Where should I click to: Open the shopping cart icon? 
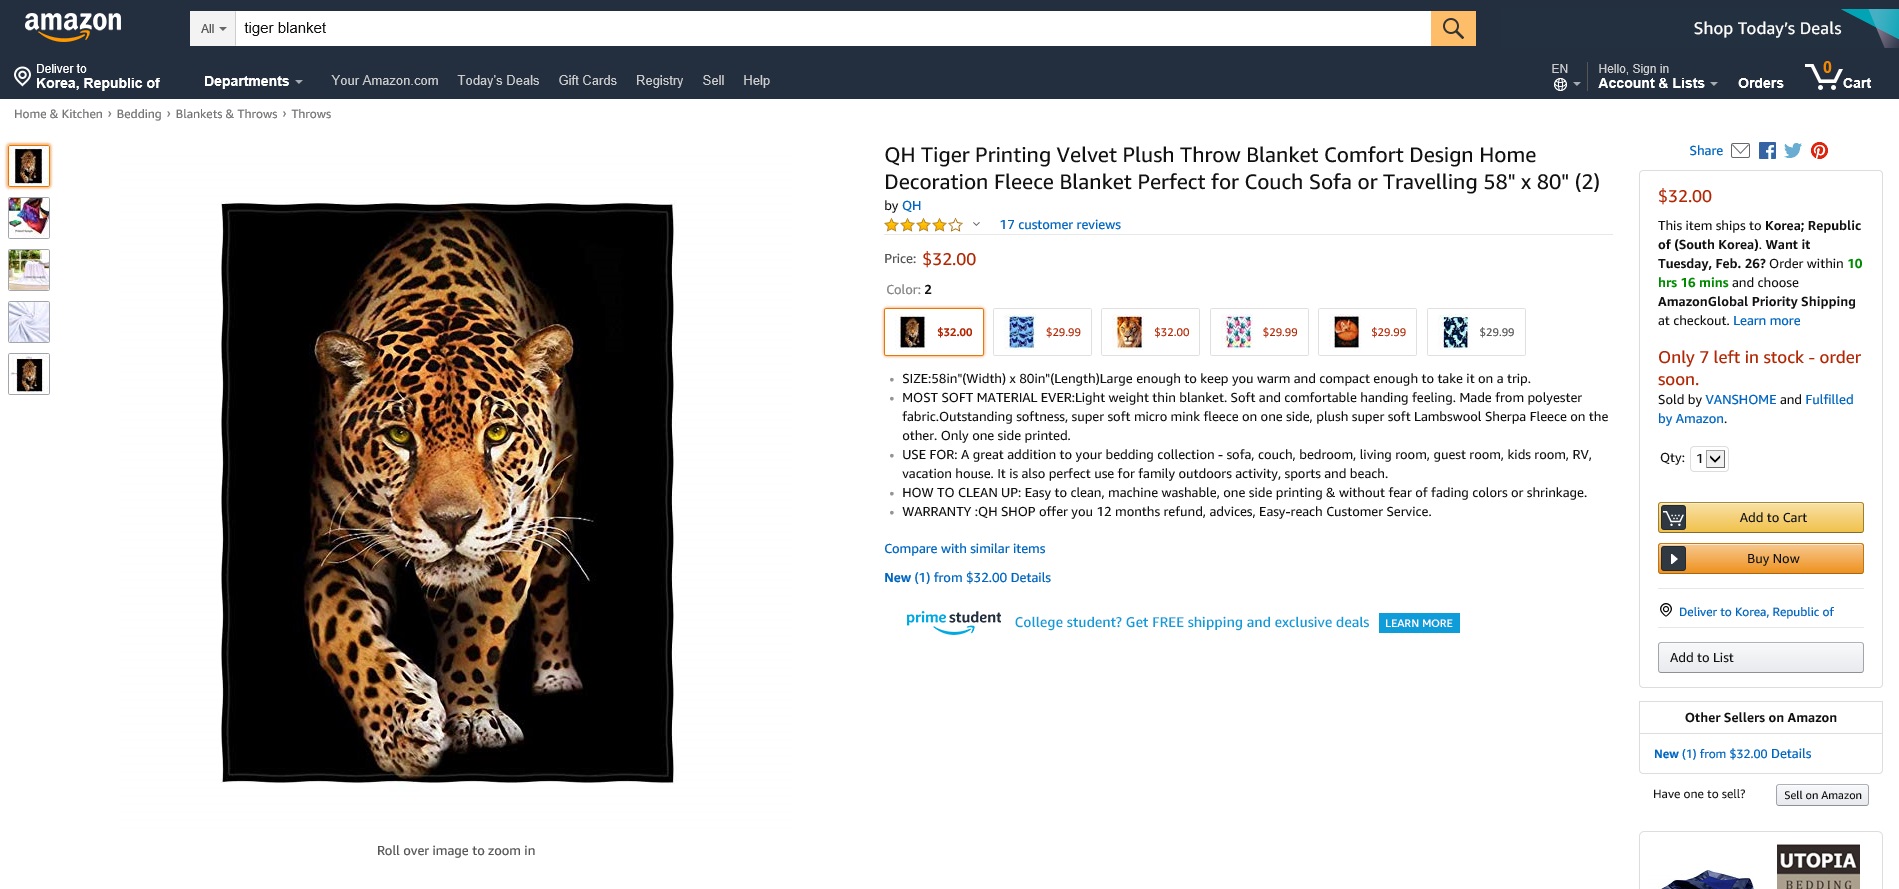coord(1838,76)
